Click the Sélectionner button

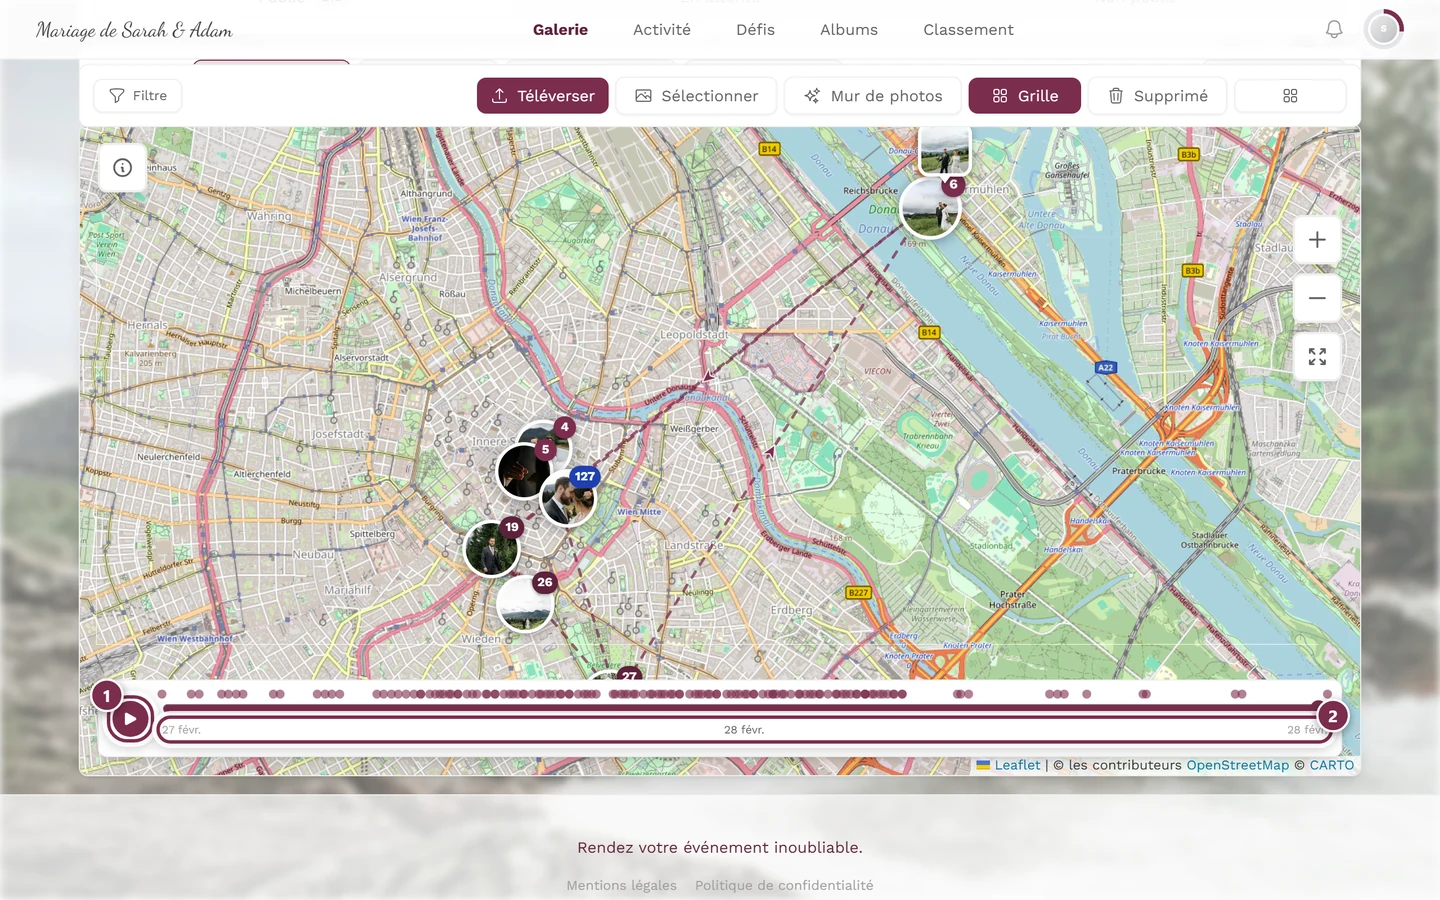coord(696,96)
